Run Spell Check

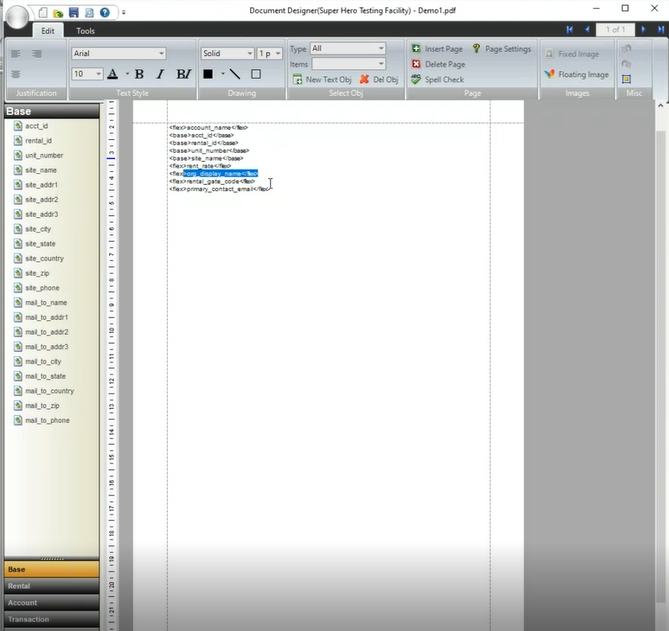[x=437, y=79]
